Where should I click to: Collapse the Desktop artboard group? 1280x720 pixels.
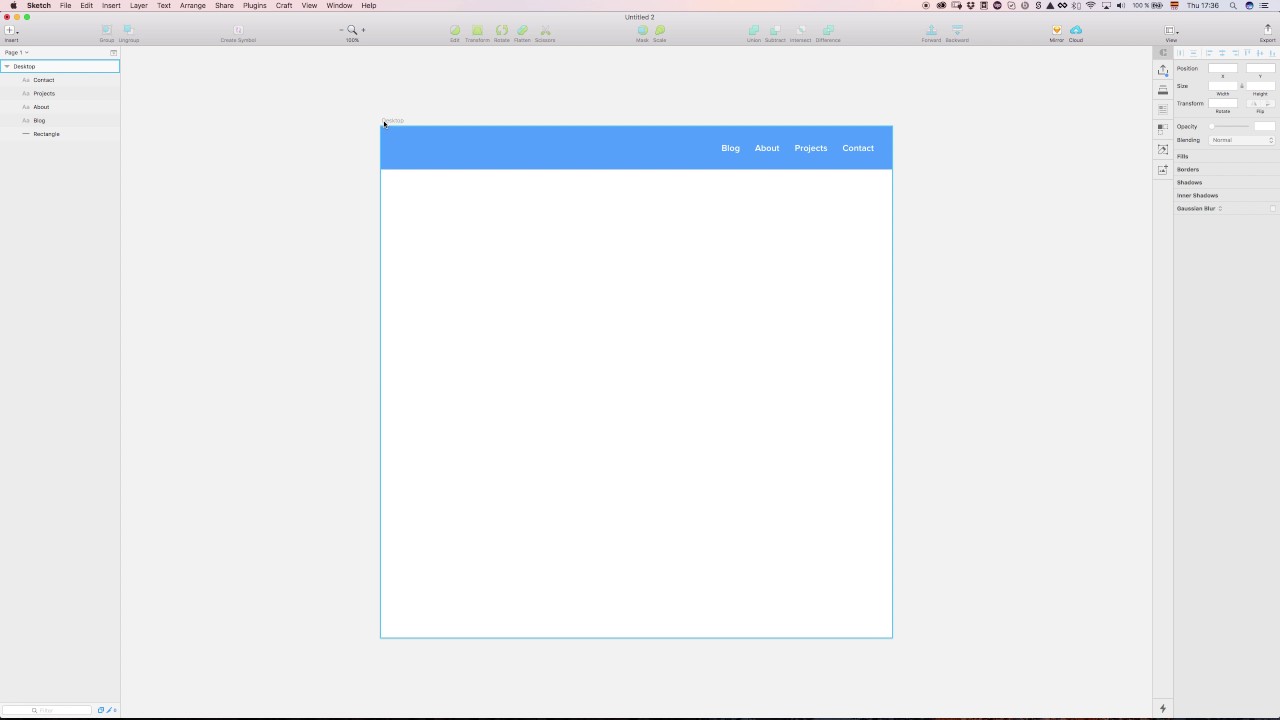pyautogui.click(x=7, y=66)
